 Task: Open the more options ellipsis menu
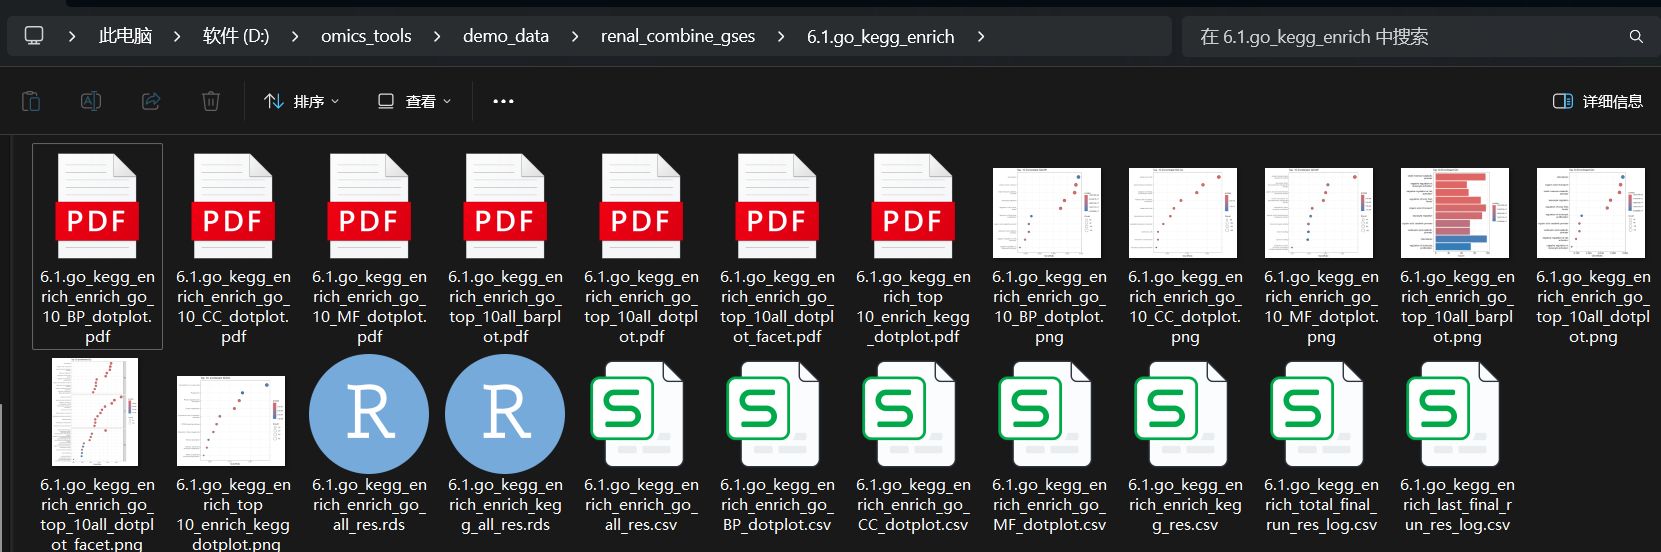(503, 101)
